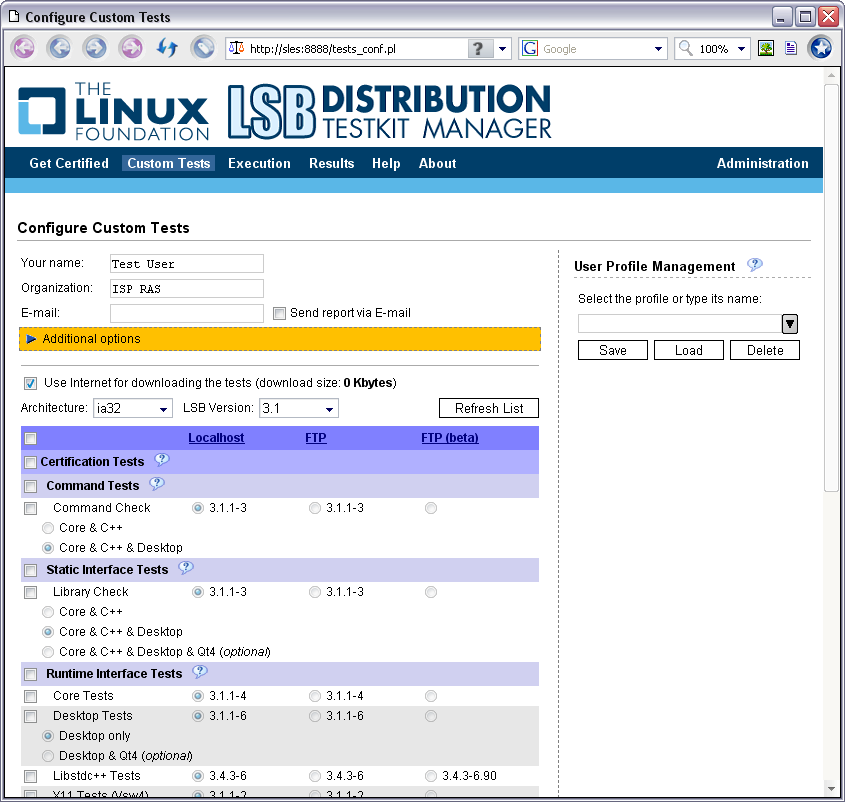Load the selected profile

coord(689,350)
